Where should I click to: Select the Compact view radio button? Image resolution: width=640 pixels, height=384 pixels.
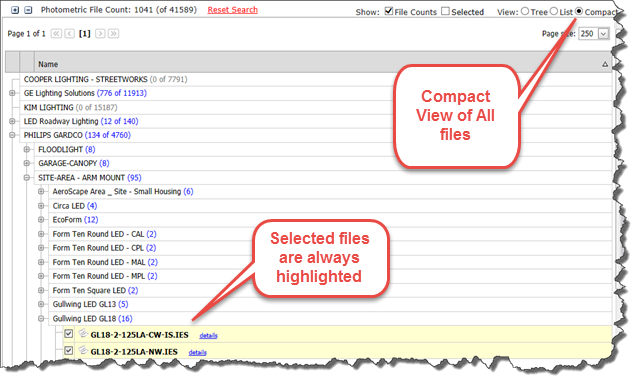pos(579,11)
